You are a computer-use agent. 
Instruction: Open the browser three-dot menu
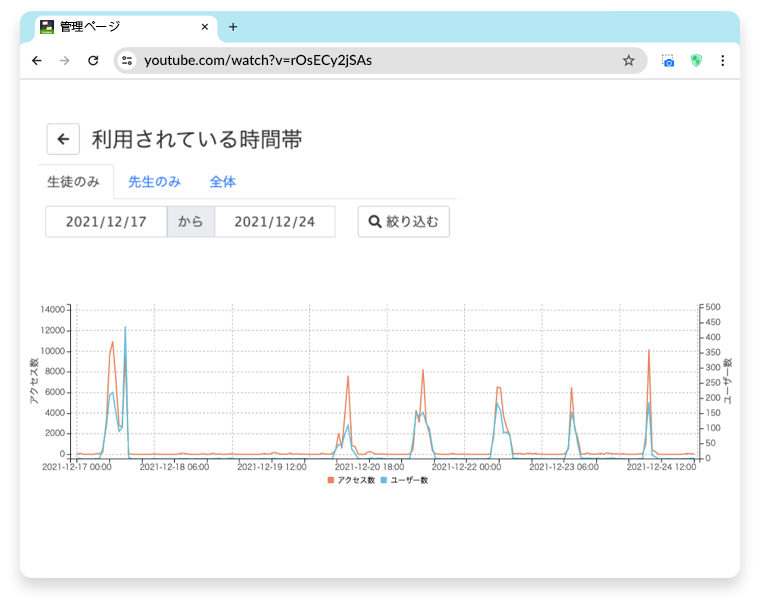pos(723,61)
